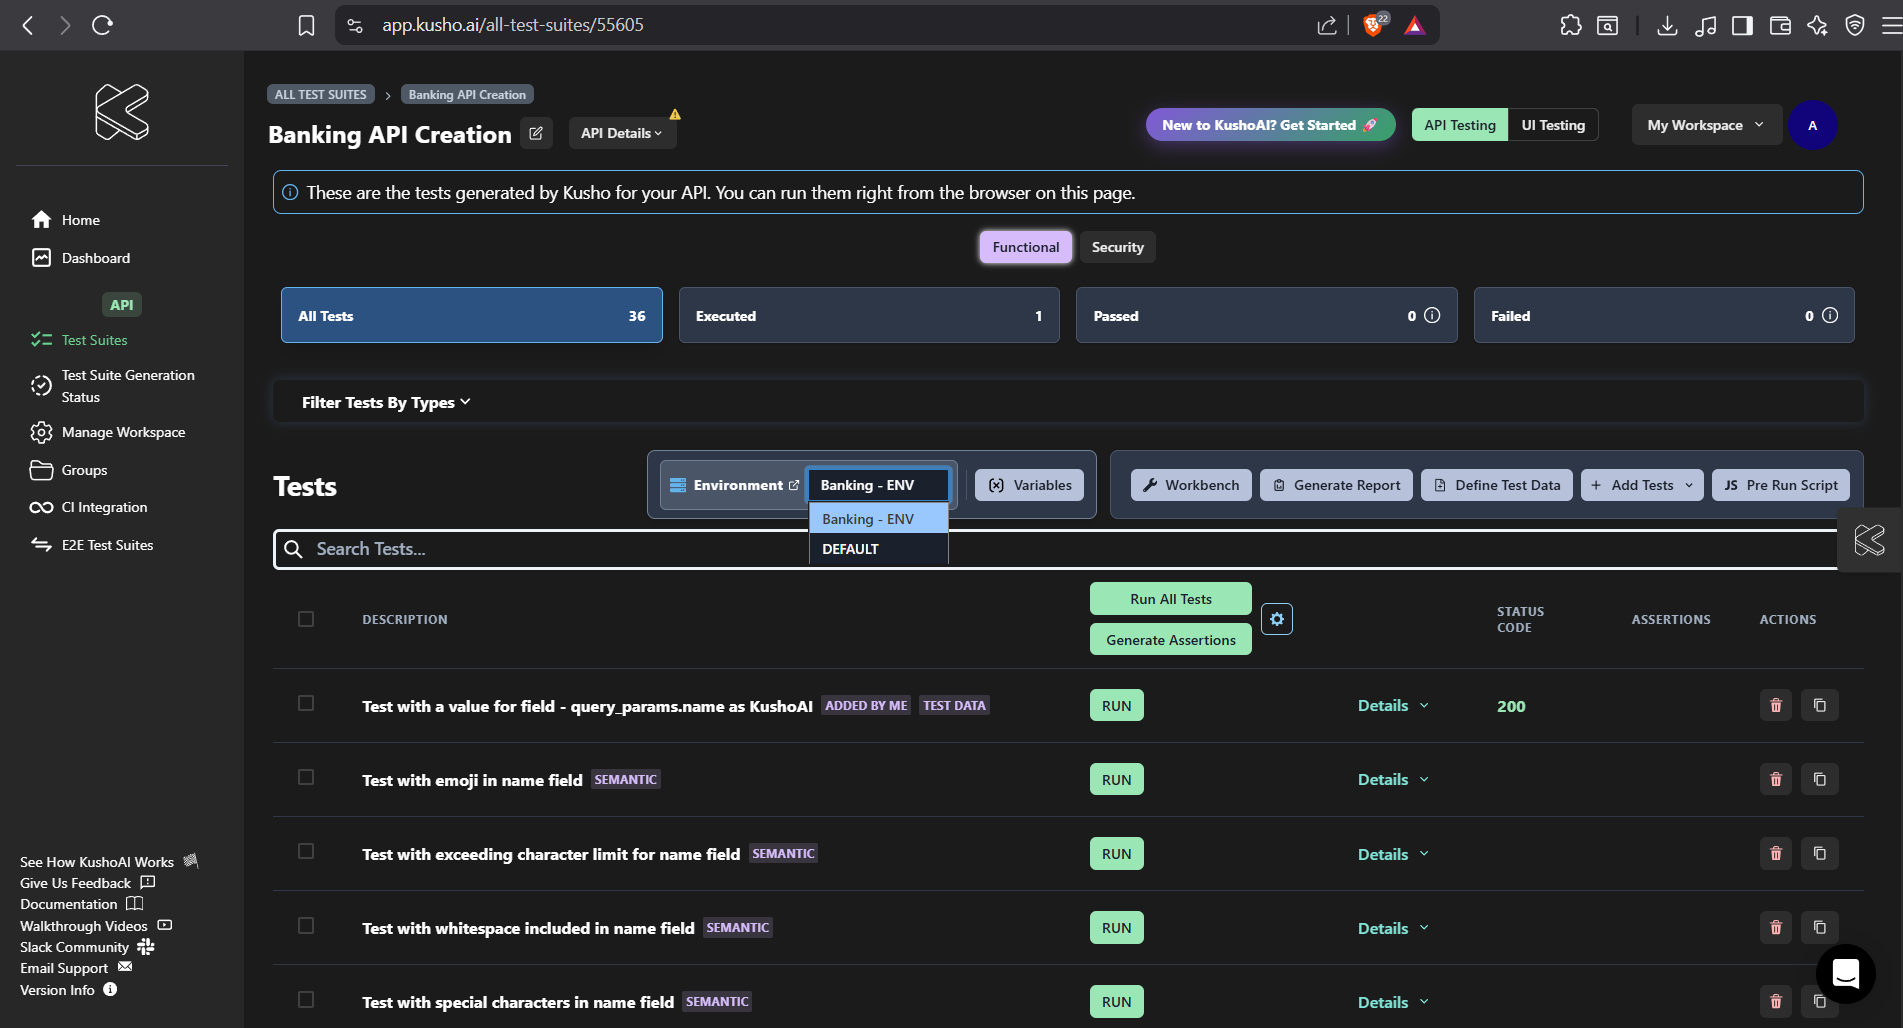
Task: Open Variables panel
Action: point(1030,485)
